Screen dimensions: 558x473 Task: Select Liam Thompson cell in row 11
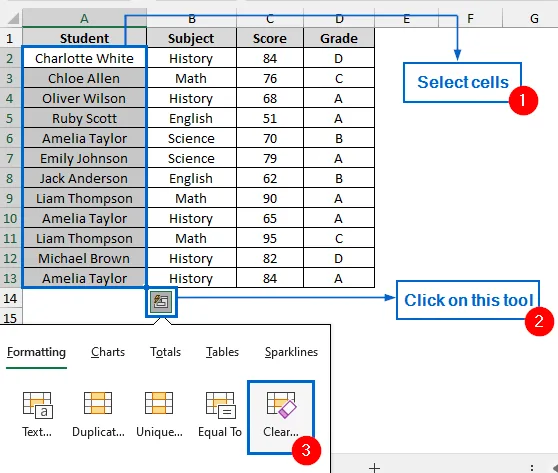(x=84, y=238)
